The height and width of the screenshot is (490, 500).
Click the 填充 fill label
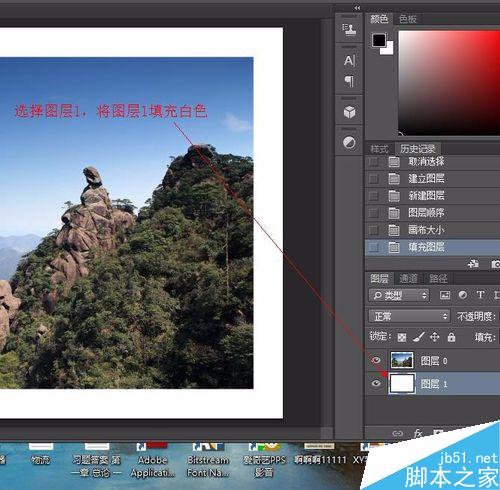coord(485,337)
